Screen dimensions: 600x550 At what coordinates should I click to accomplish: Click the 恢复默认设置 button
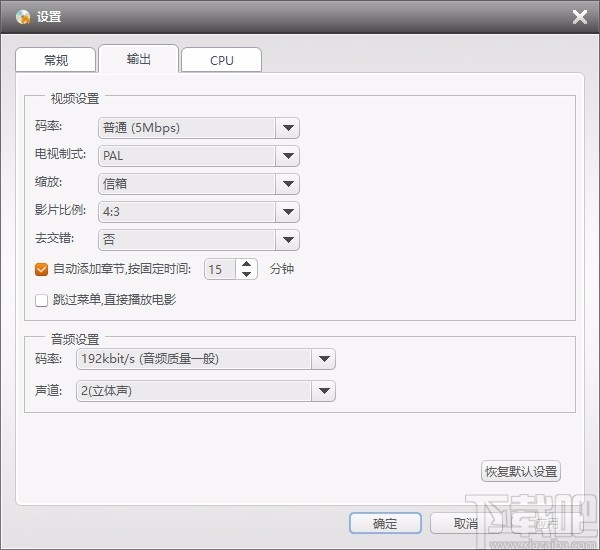521,471
